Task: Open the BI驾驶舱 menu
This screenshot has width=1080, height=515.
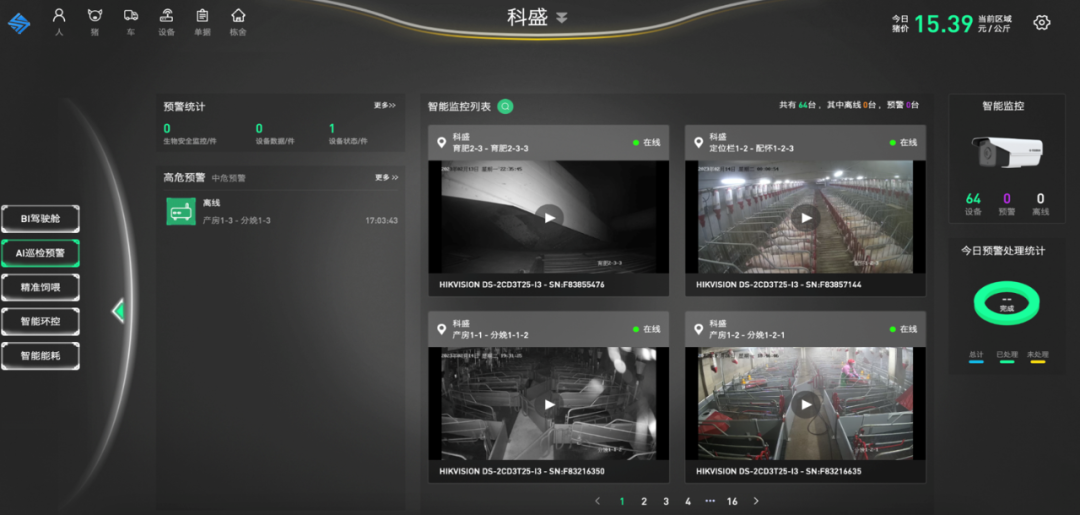Action: (x=40, y=219)
